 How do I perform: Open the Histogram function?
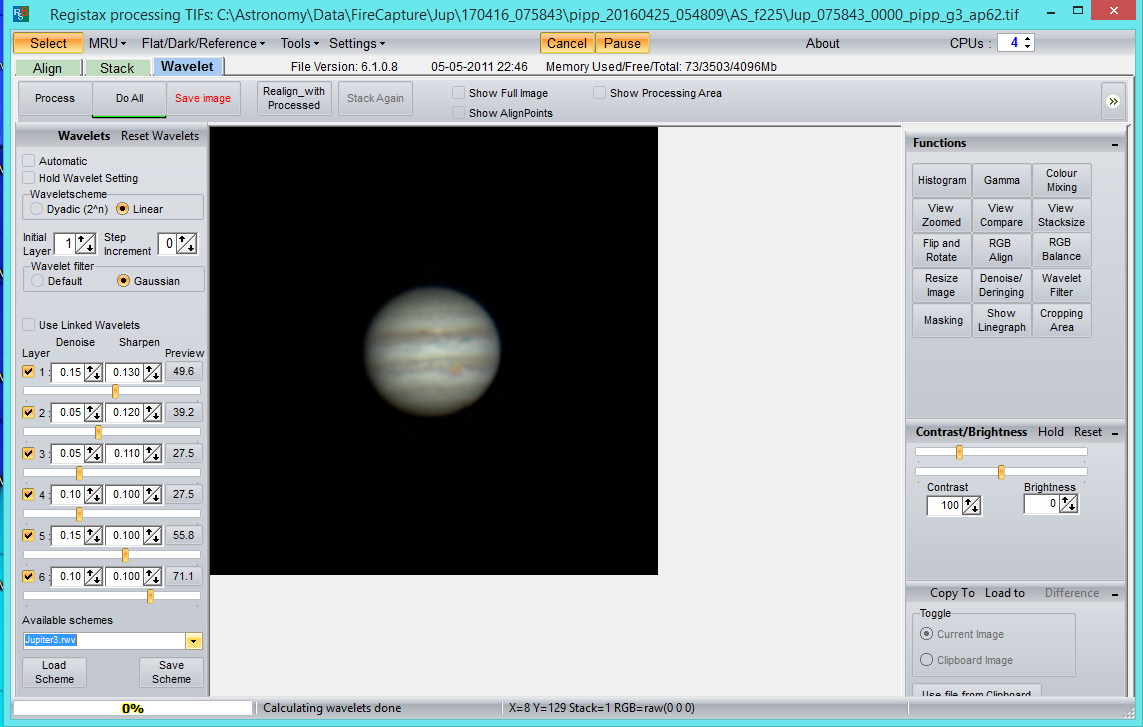[942, 180]
